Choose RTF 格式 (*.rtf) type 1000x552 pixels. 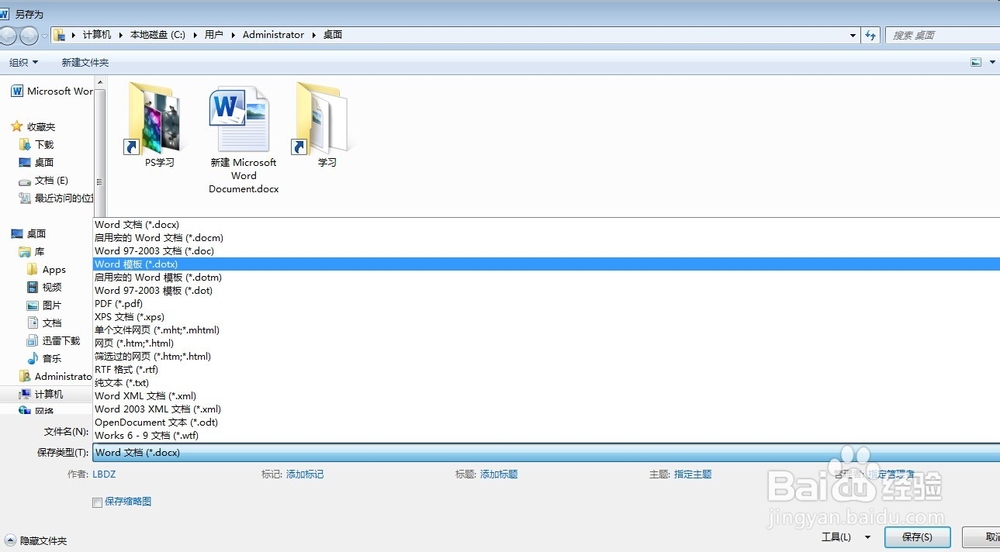click(547, 370)
